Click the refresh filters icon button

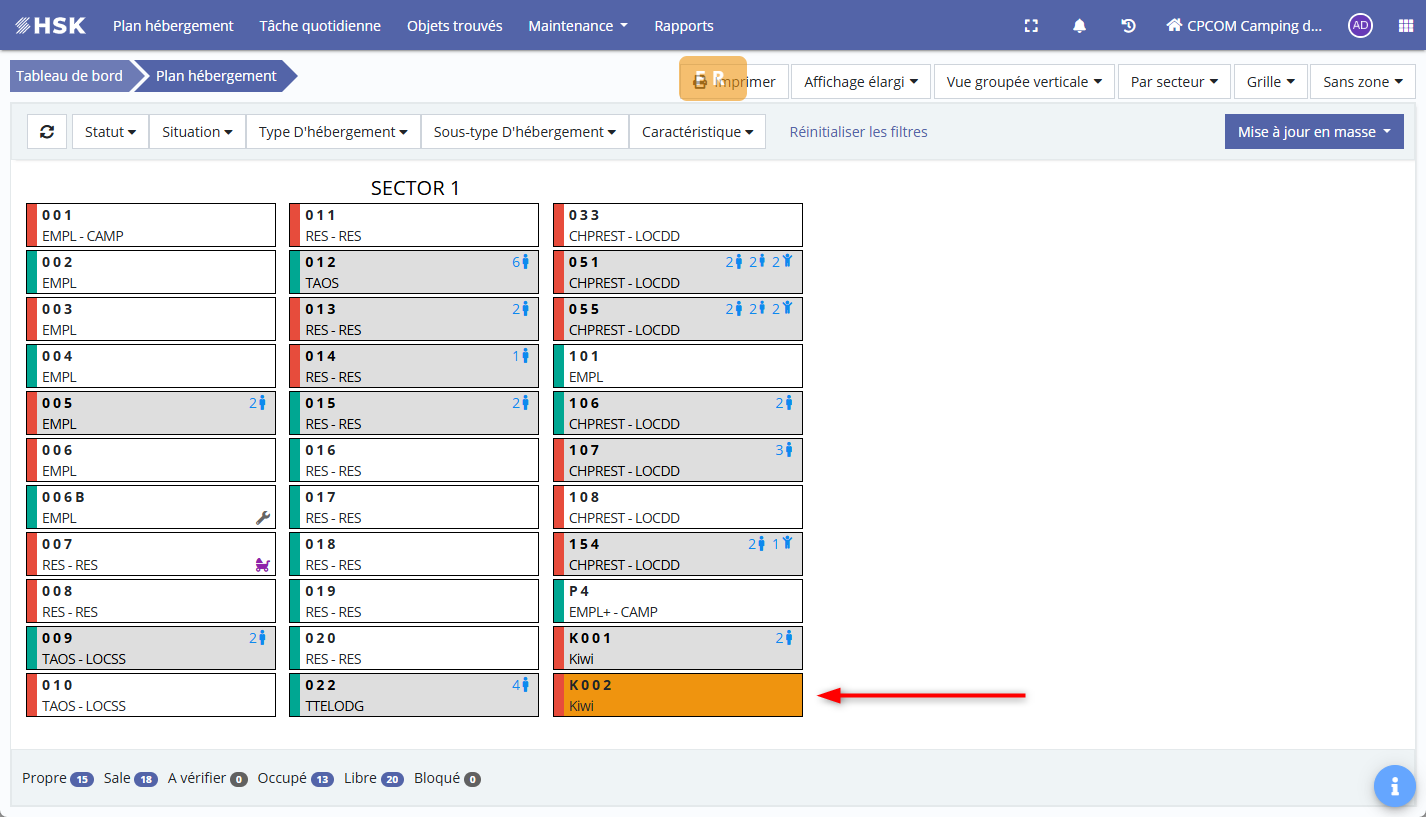(x=47, y=132)
